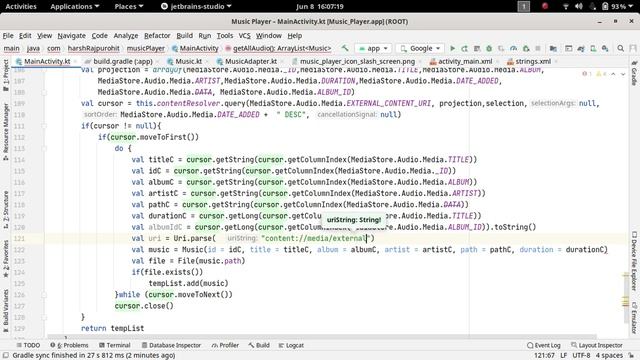Open the TODO tool window
The image size is (640, 360).
[x=28, y=345]
